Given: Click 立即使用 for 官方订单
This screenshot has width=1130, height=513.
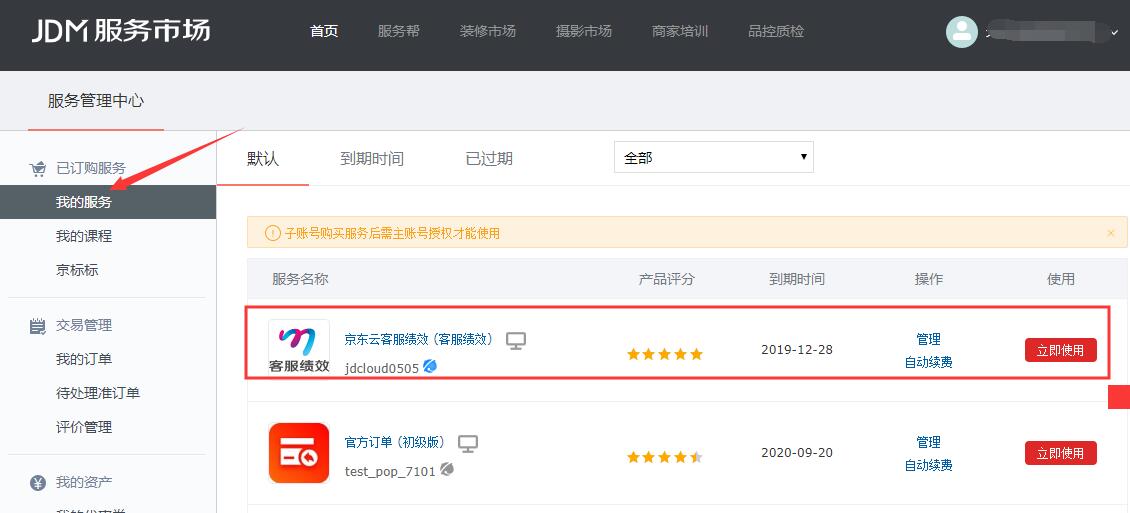Looking at the screenshot, I should pos(1061,453).
